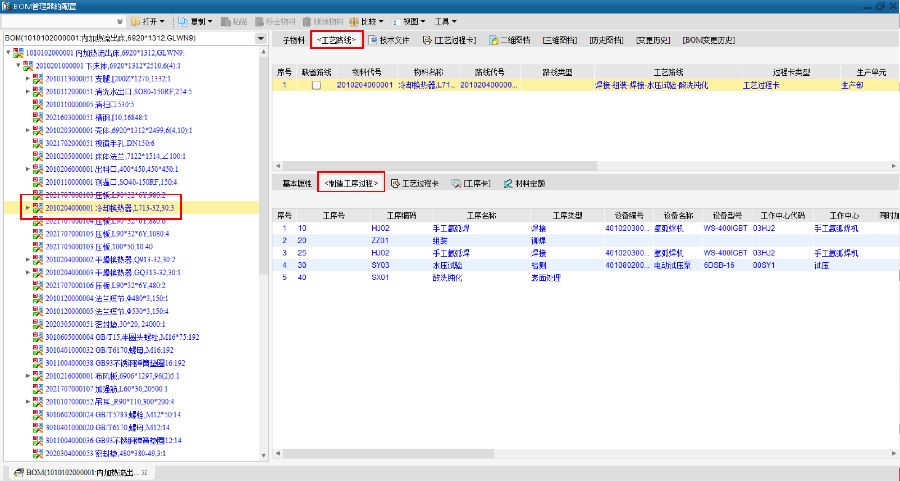Switch to the 子物料 tab

coord(291,40)
